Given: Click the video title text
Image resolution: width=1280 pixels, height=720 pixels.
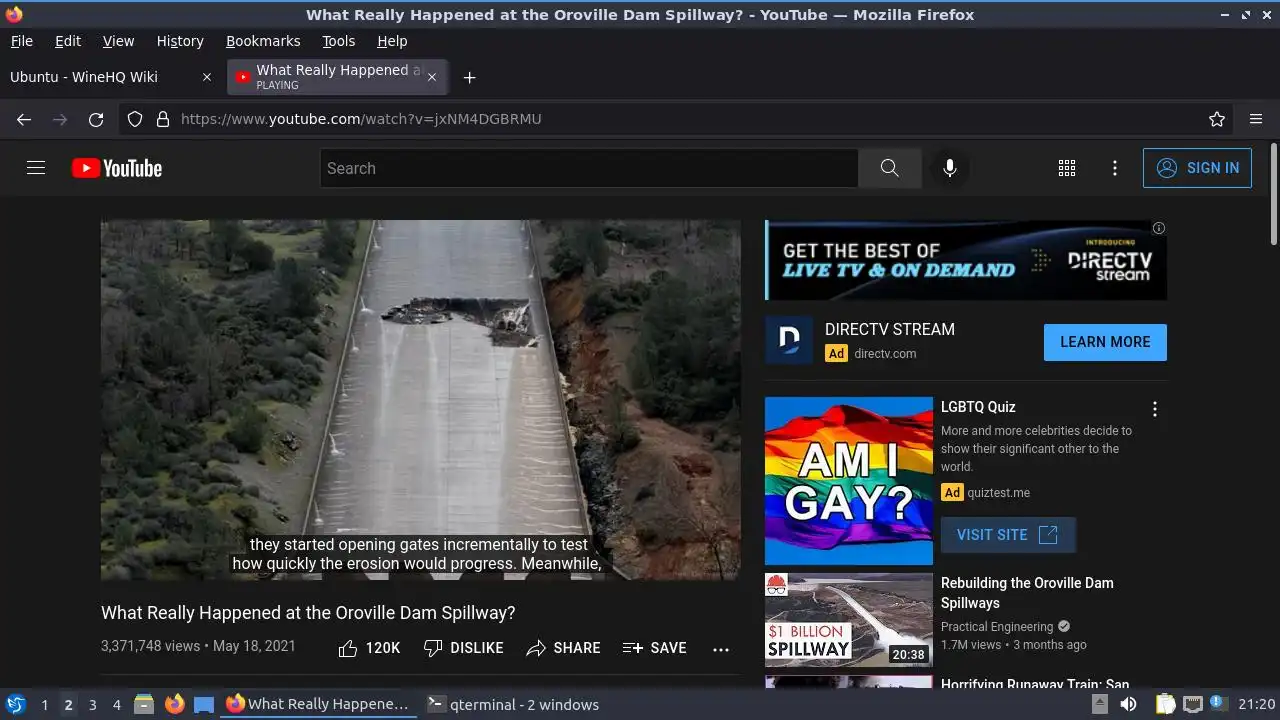Looking at the screenshot, I should pyautogui.click(x=308, y=613).
